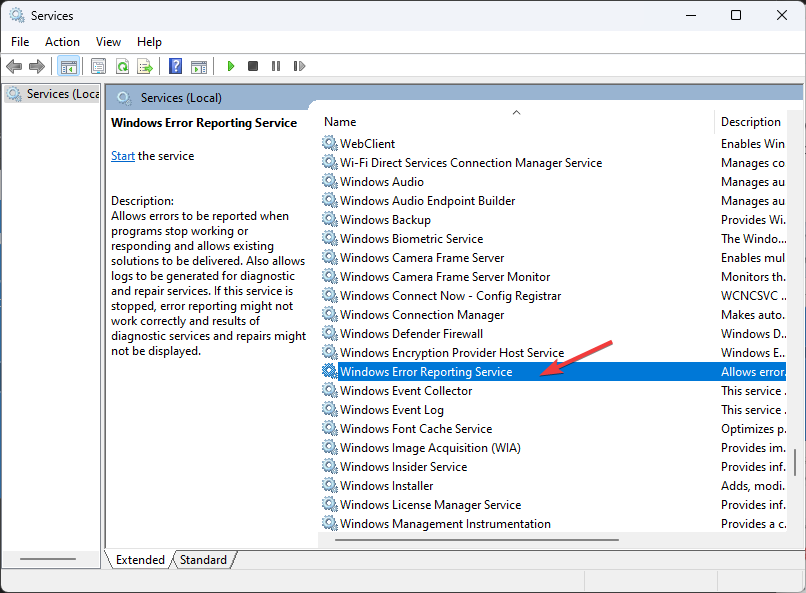Click the gear icon beside Windows Font Cache Service
Image resolution: width=806 pixels, height=593 pixels.
click(x=329, y=429)
